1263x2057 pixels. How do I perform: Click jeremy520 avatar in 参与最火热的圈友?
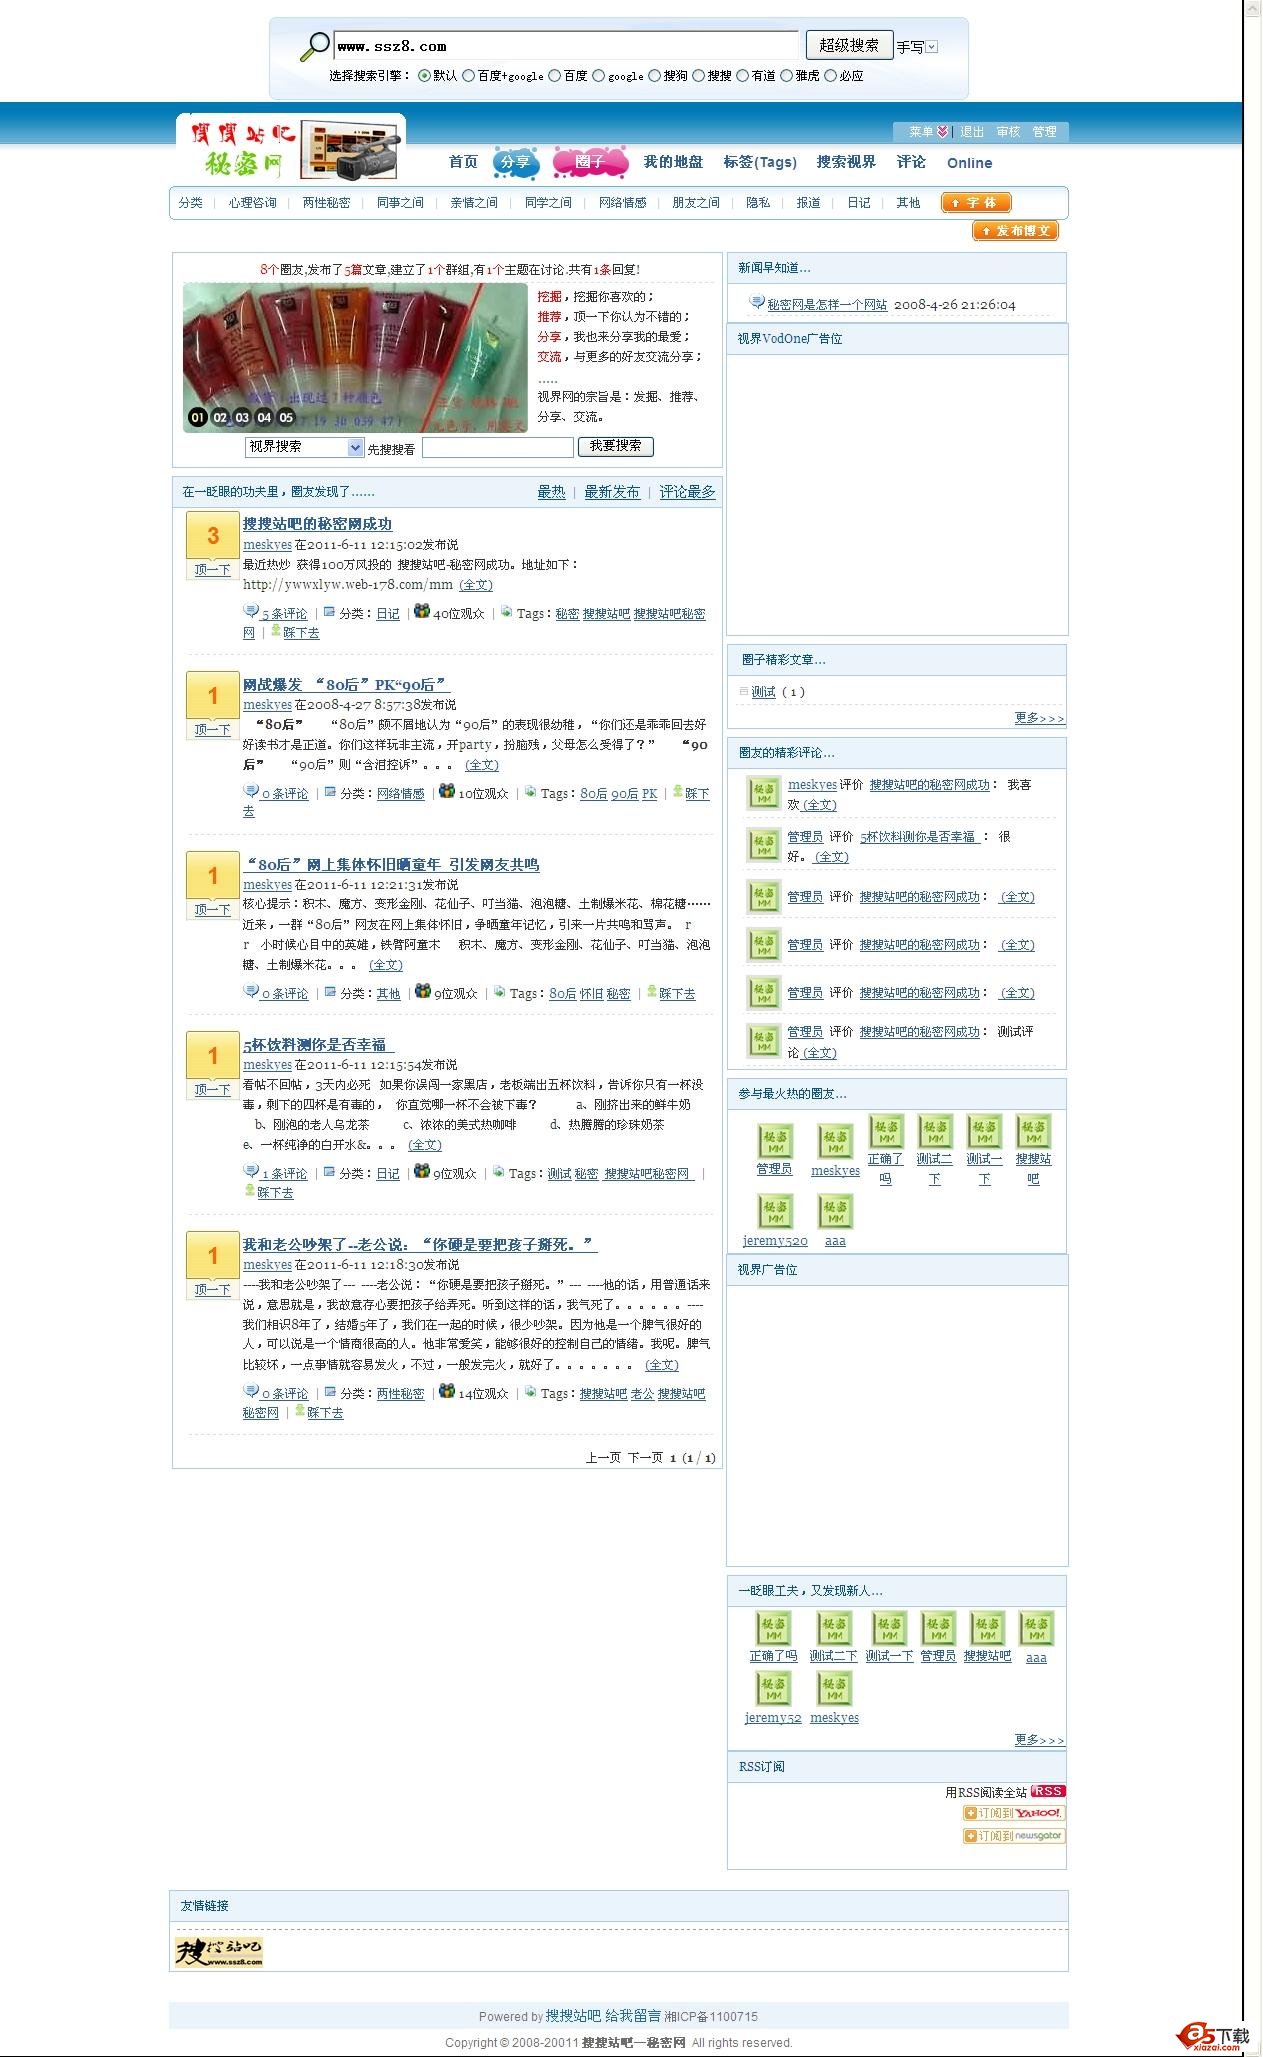pyautogui.click(x=775, y=1212)
